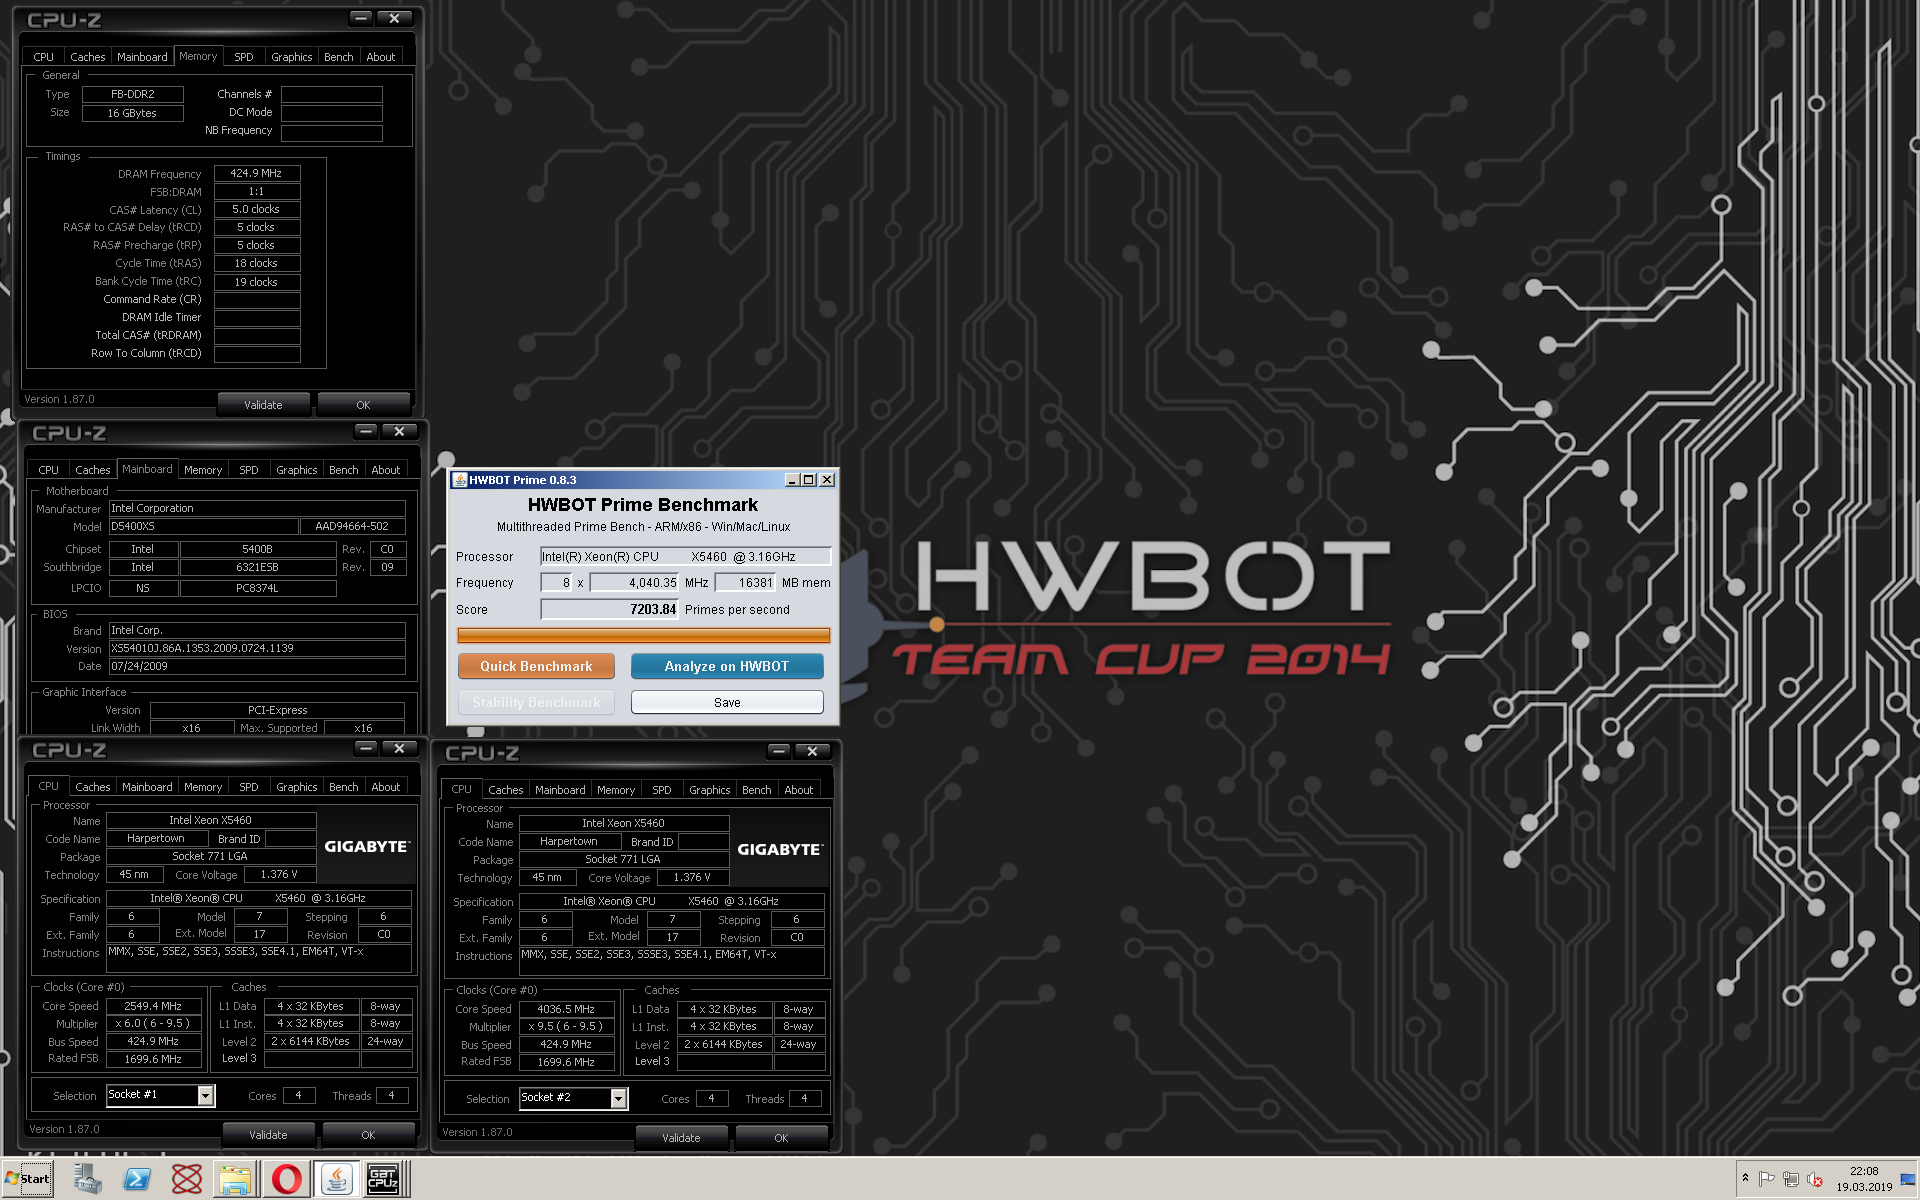Click Validate in the Memory CPU-Z window

tap(263, 405)
